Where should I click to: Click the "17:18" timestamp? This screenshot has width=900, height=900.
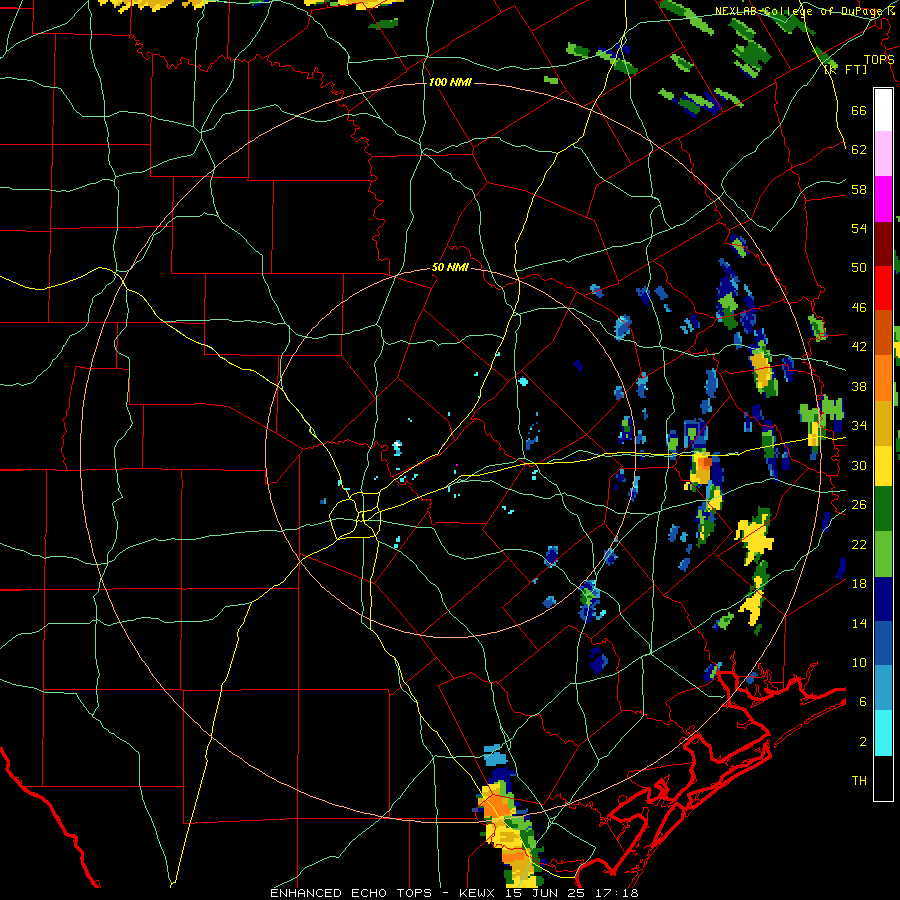[x=619, y=893]
